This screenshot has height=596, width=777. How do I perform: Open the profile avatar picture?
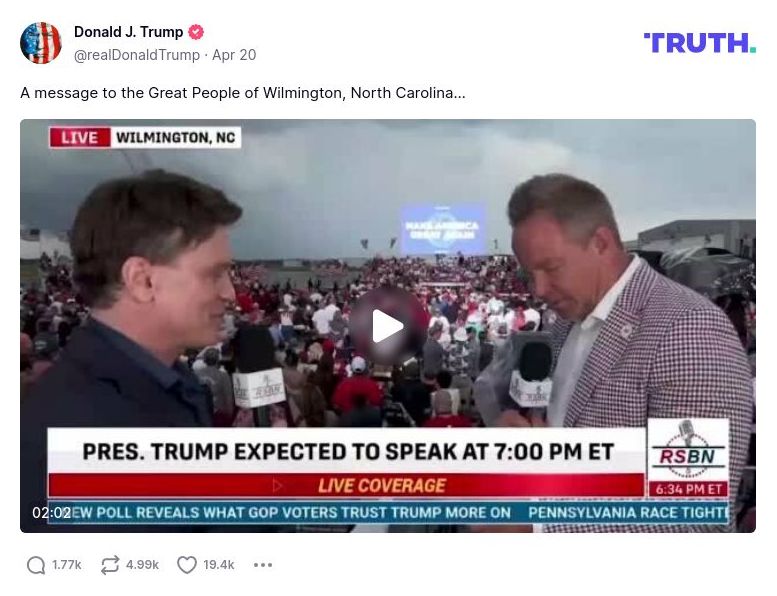pyautogui.click(x=41, y=43)
